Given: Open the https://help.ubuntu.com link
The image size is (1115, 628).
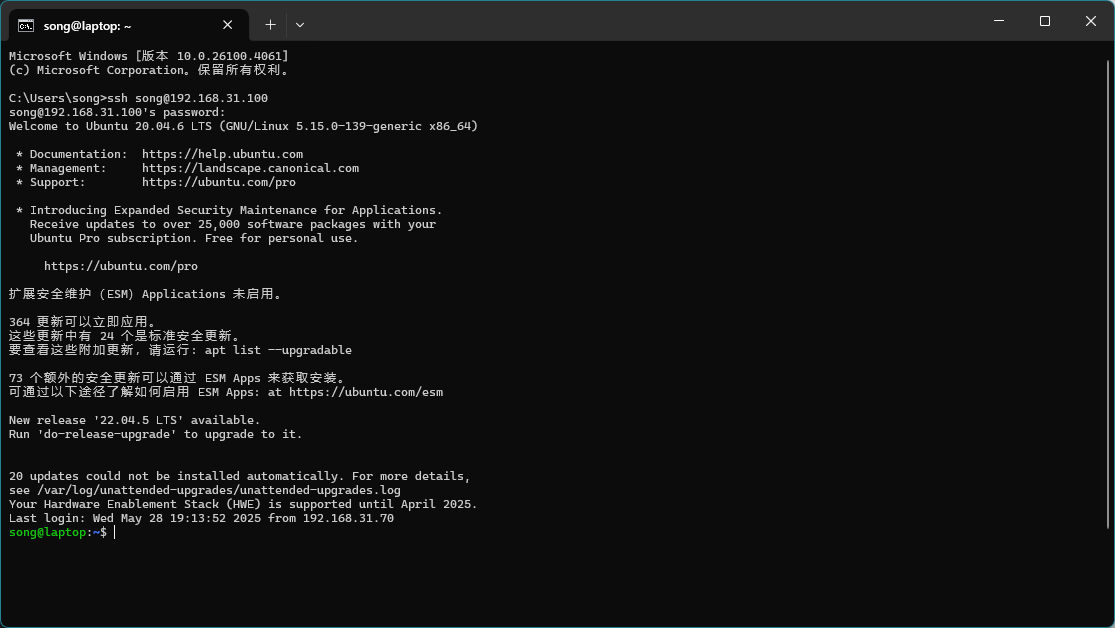Looking at the screenshot, I should (222, 154).
